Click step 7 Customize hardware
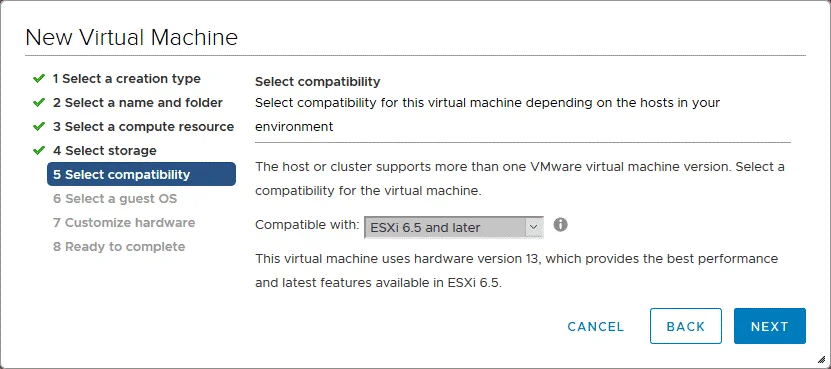Viewport: 831px width, 369px height. click(x=124, y=223)
